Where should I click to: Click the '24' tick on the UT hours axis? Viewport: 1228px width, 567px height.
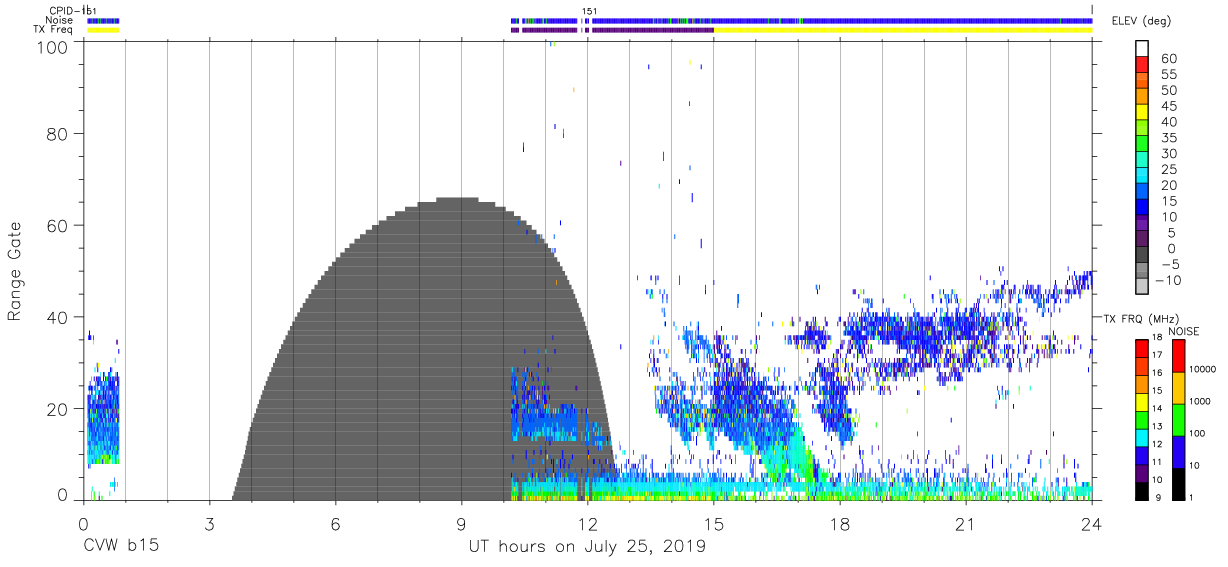tap(1092, 524)
